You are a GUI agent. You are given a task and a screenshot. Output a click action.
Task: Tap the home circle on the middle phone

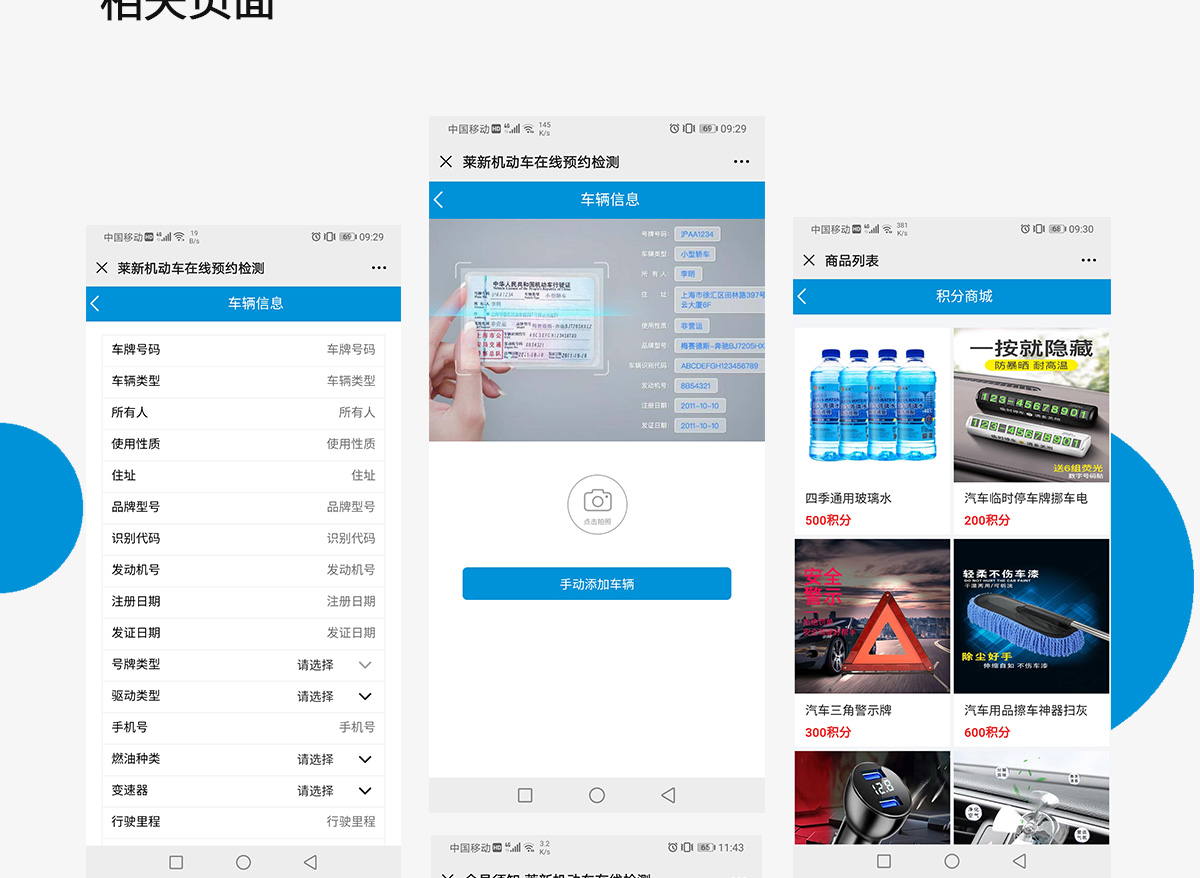coord(597,796)
